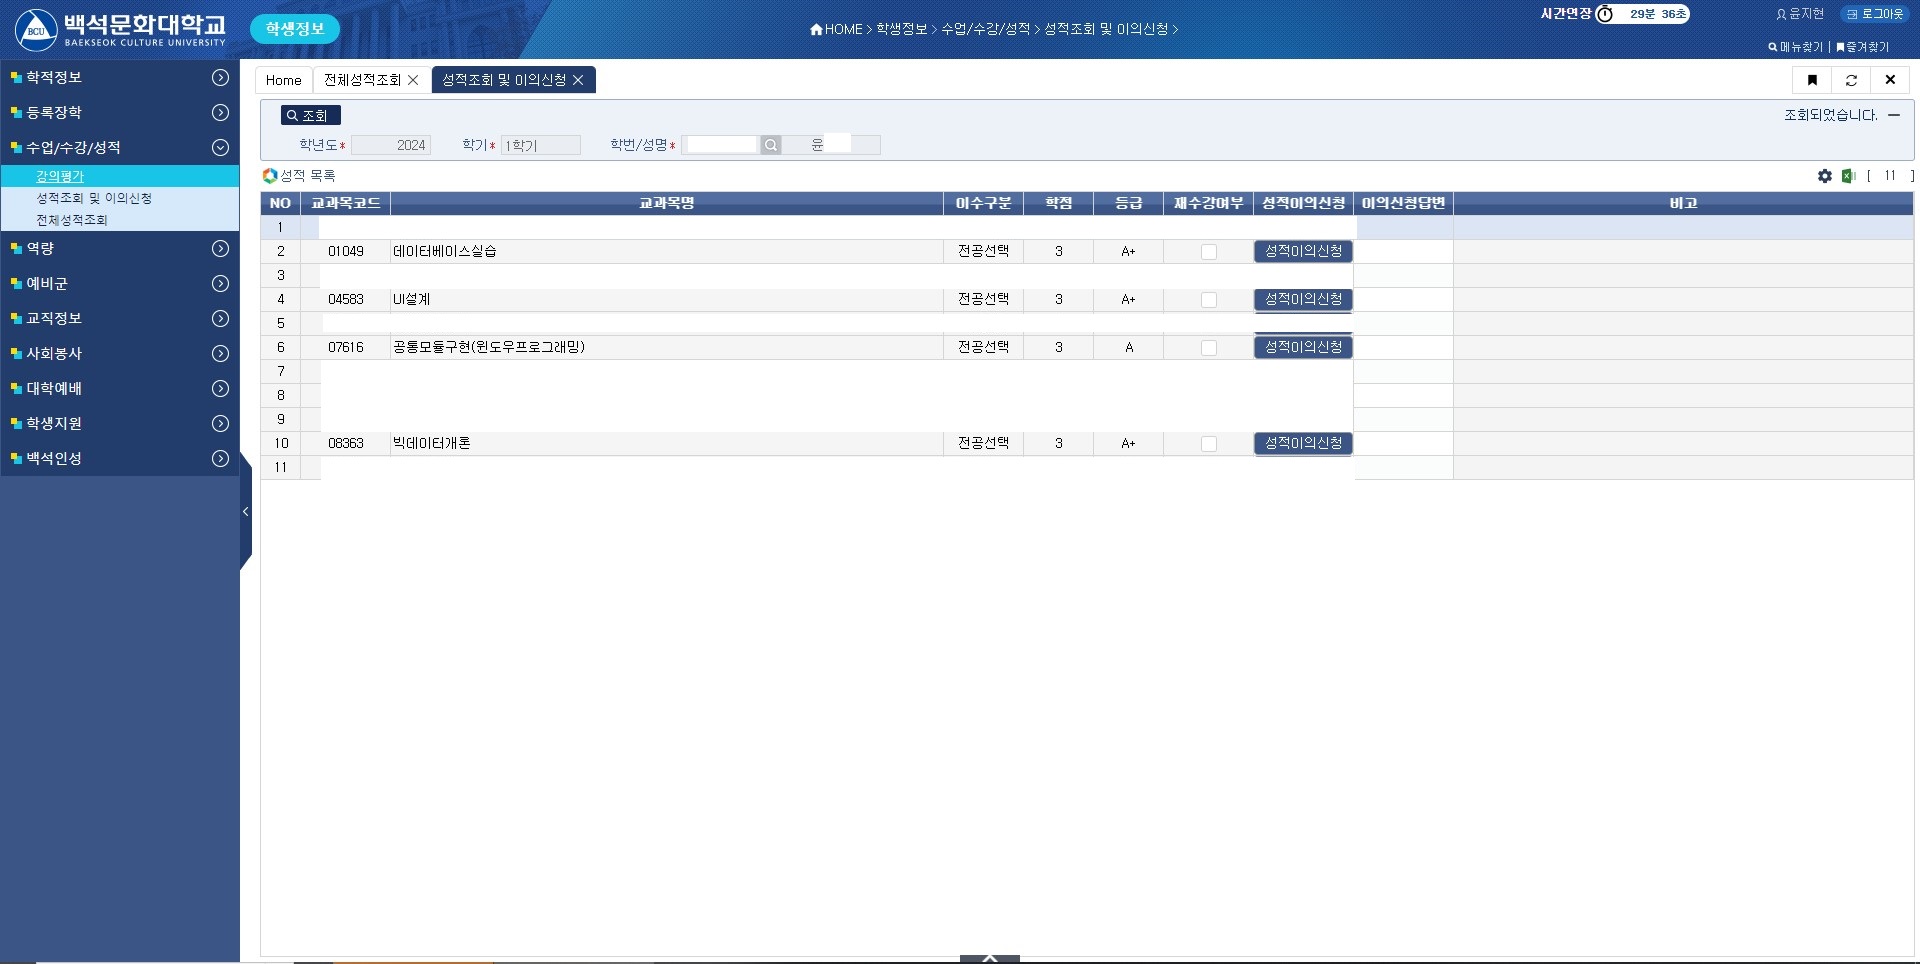Image resolution: width=1920 pixels, height=964 pixels.
Task: Toggle the retake checkbox for 빅데이터개론
Action: tap(1209, 444)
